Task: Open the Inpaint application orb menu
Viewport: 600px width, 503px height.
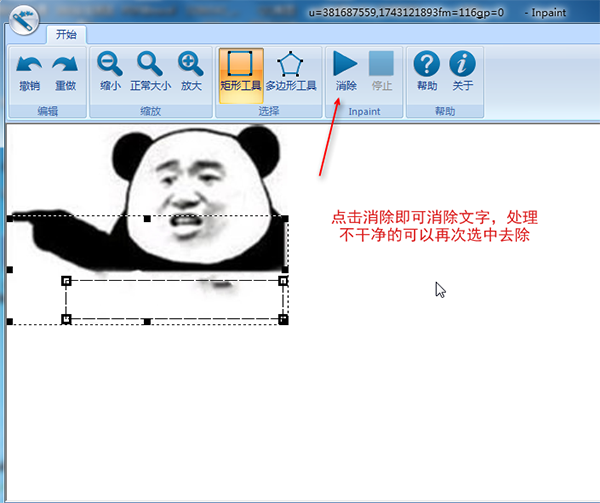Action: click(24, 20)
